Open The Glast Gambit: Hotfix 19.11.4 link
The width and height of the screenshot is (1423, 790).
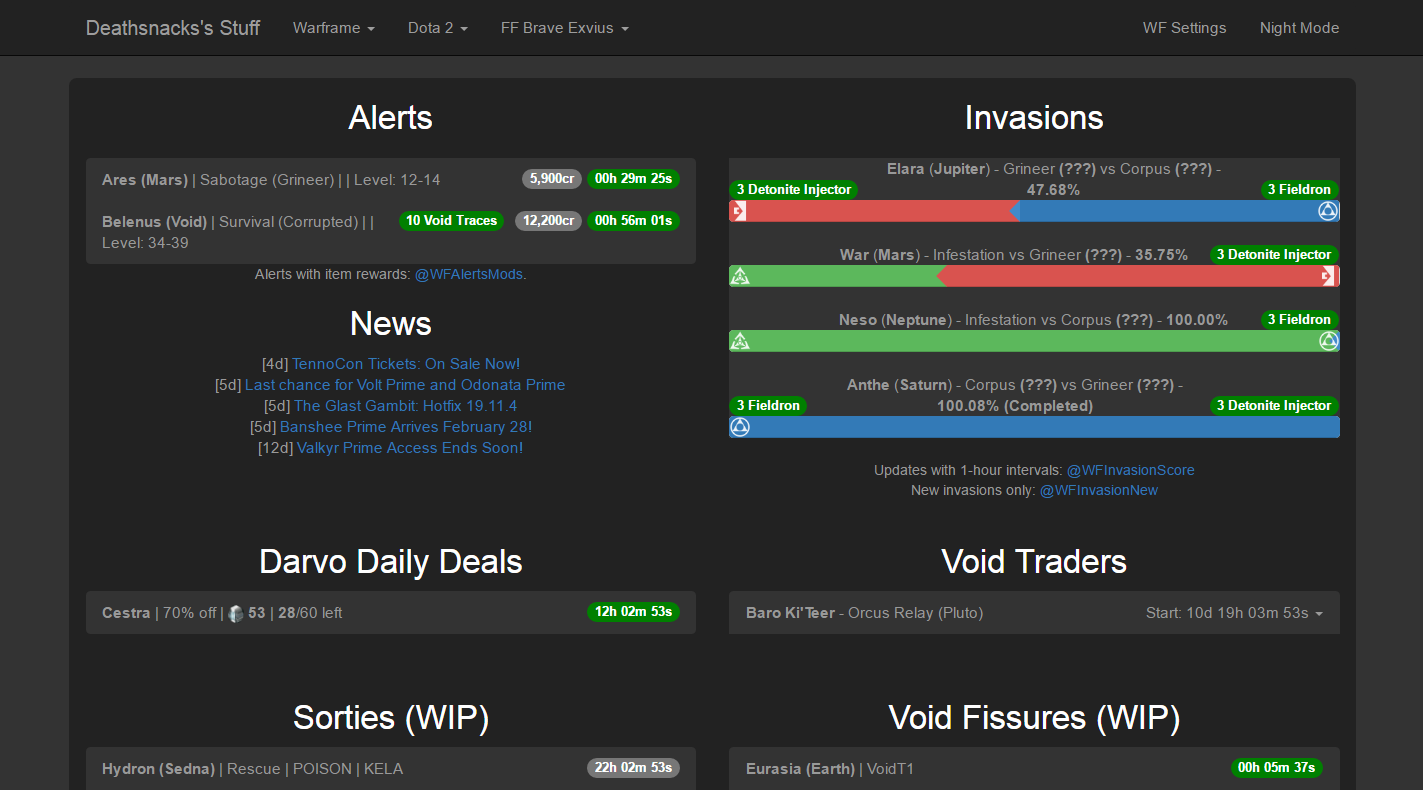tap(406, 406)
